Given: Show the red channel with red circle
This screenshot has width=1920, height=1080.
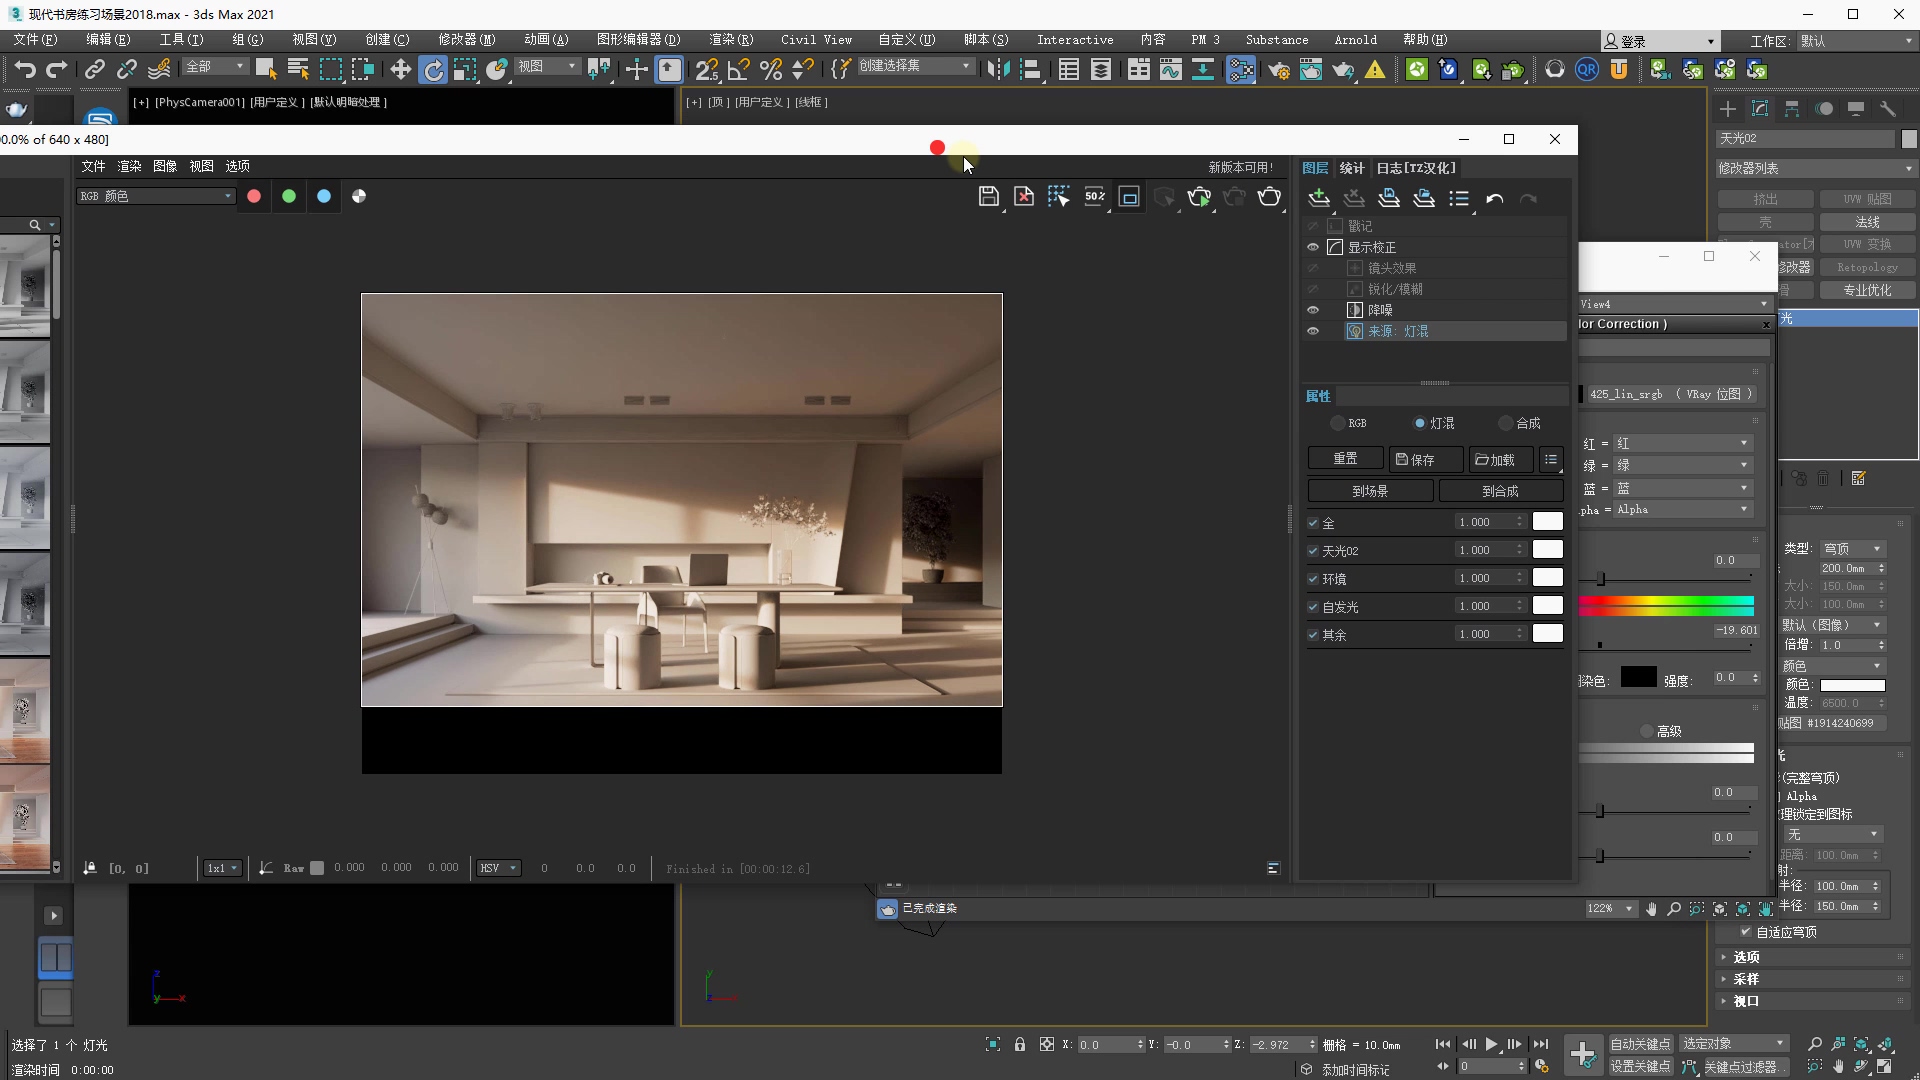Looking at the screenshot, I should tap(254, 196).
